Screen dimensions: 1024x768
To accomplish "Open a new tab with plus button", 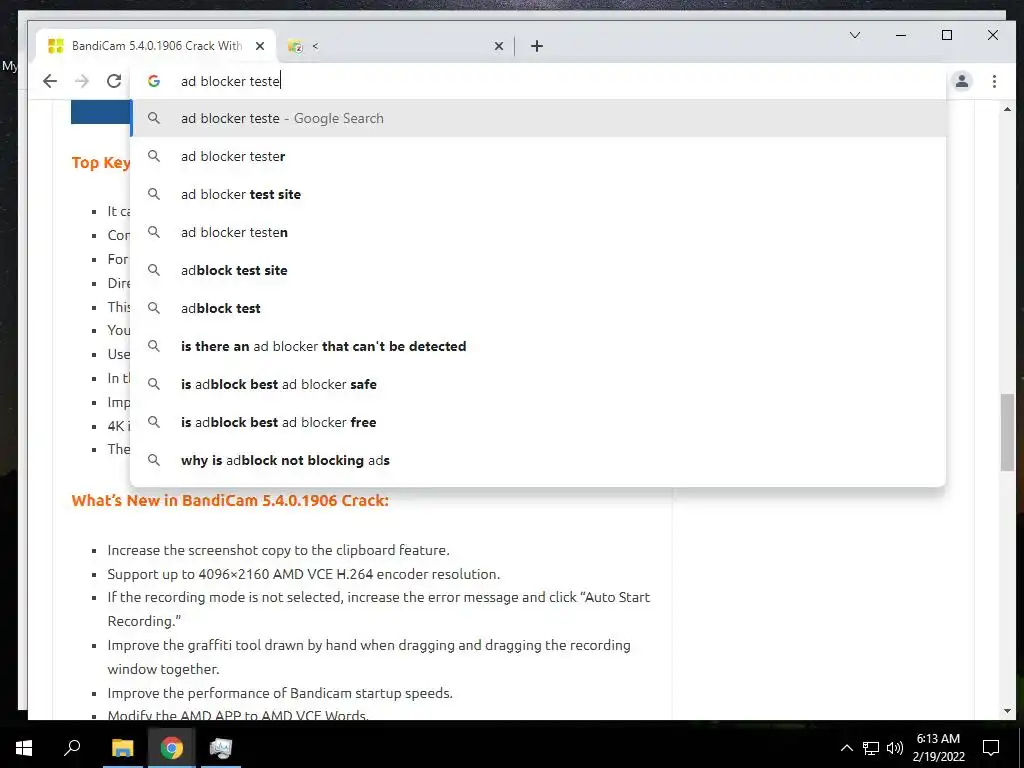I will coord(537,46).
